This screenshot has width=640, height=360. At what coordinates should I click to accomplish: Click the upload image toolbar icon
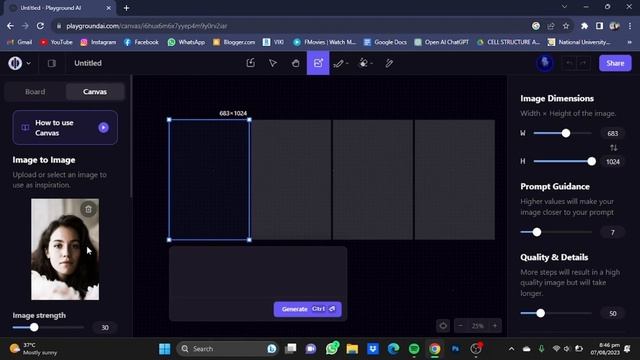click(x=251, y=63)
